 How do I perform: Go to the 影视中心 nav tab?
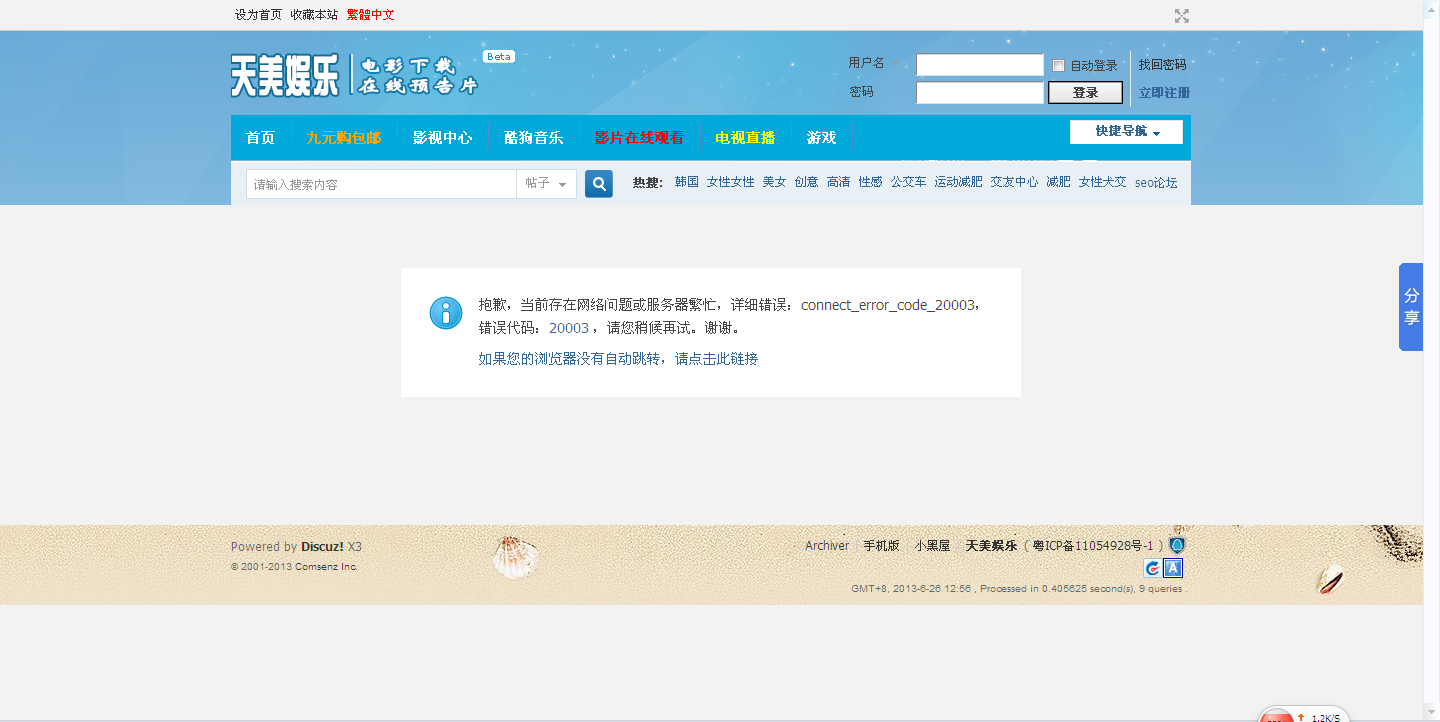(x=442, y=138)
